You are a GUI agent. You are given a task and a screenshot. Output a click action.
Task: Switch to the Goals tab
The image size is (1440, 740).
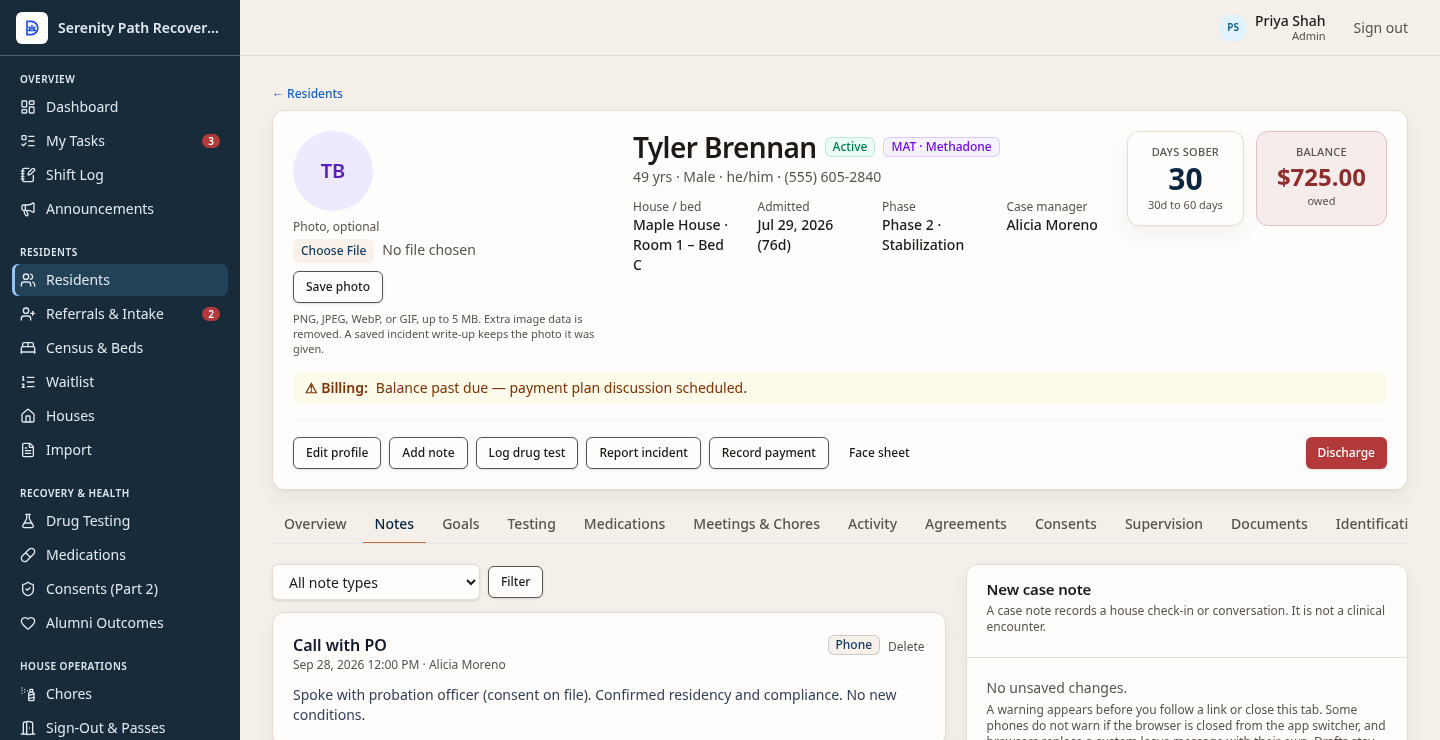pos(461,524)
